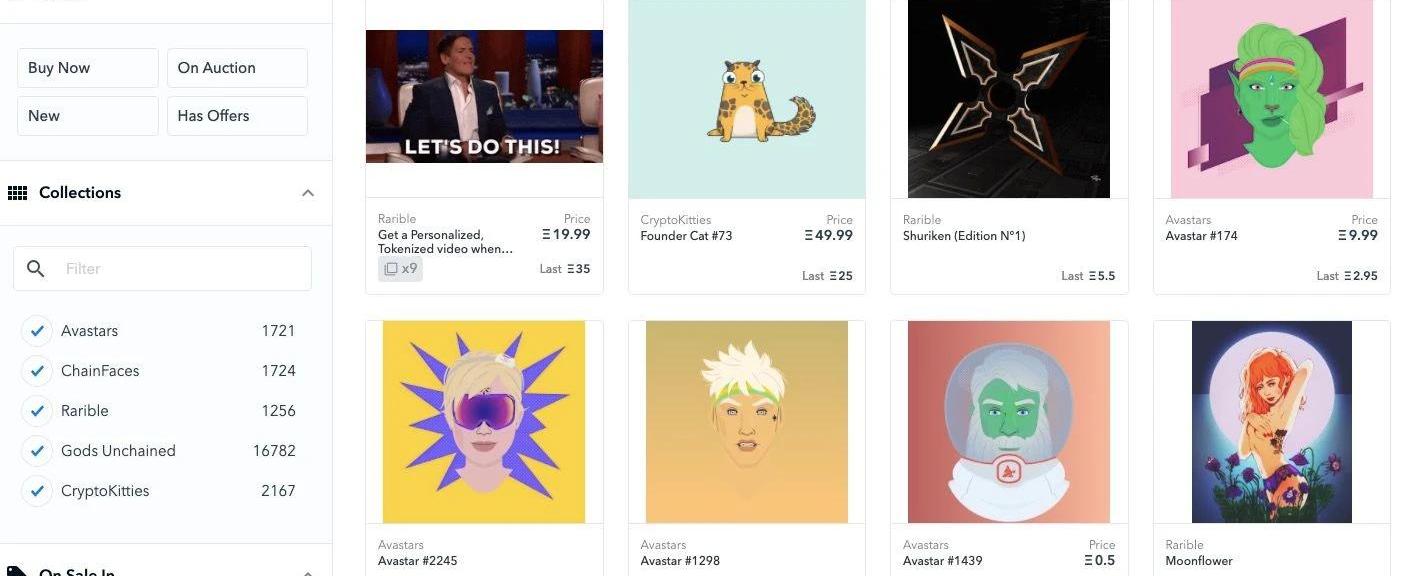This screenshot has width=1417, height=576.
Task: Uncheck the Gods Unchained collection checkbox
Action: pyautogui.click(x=37, y=451)
